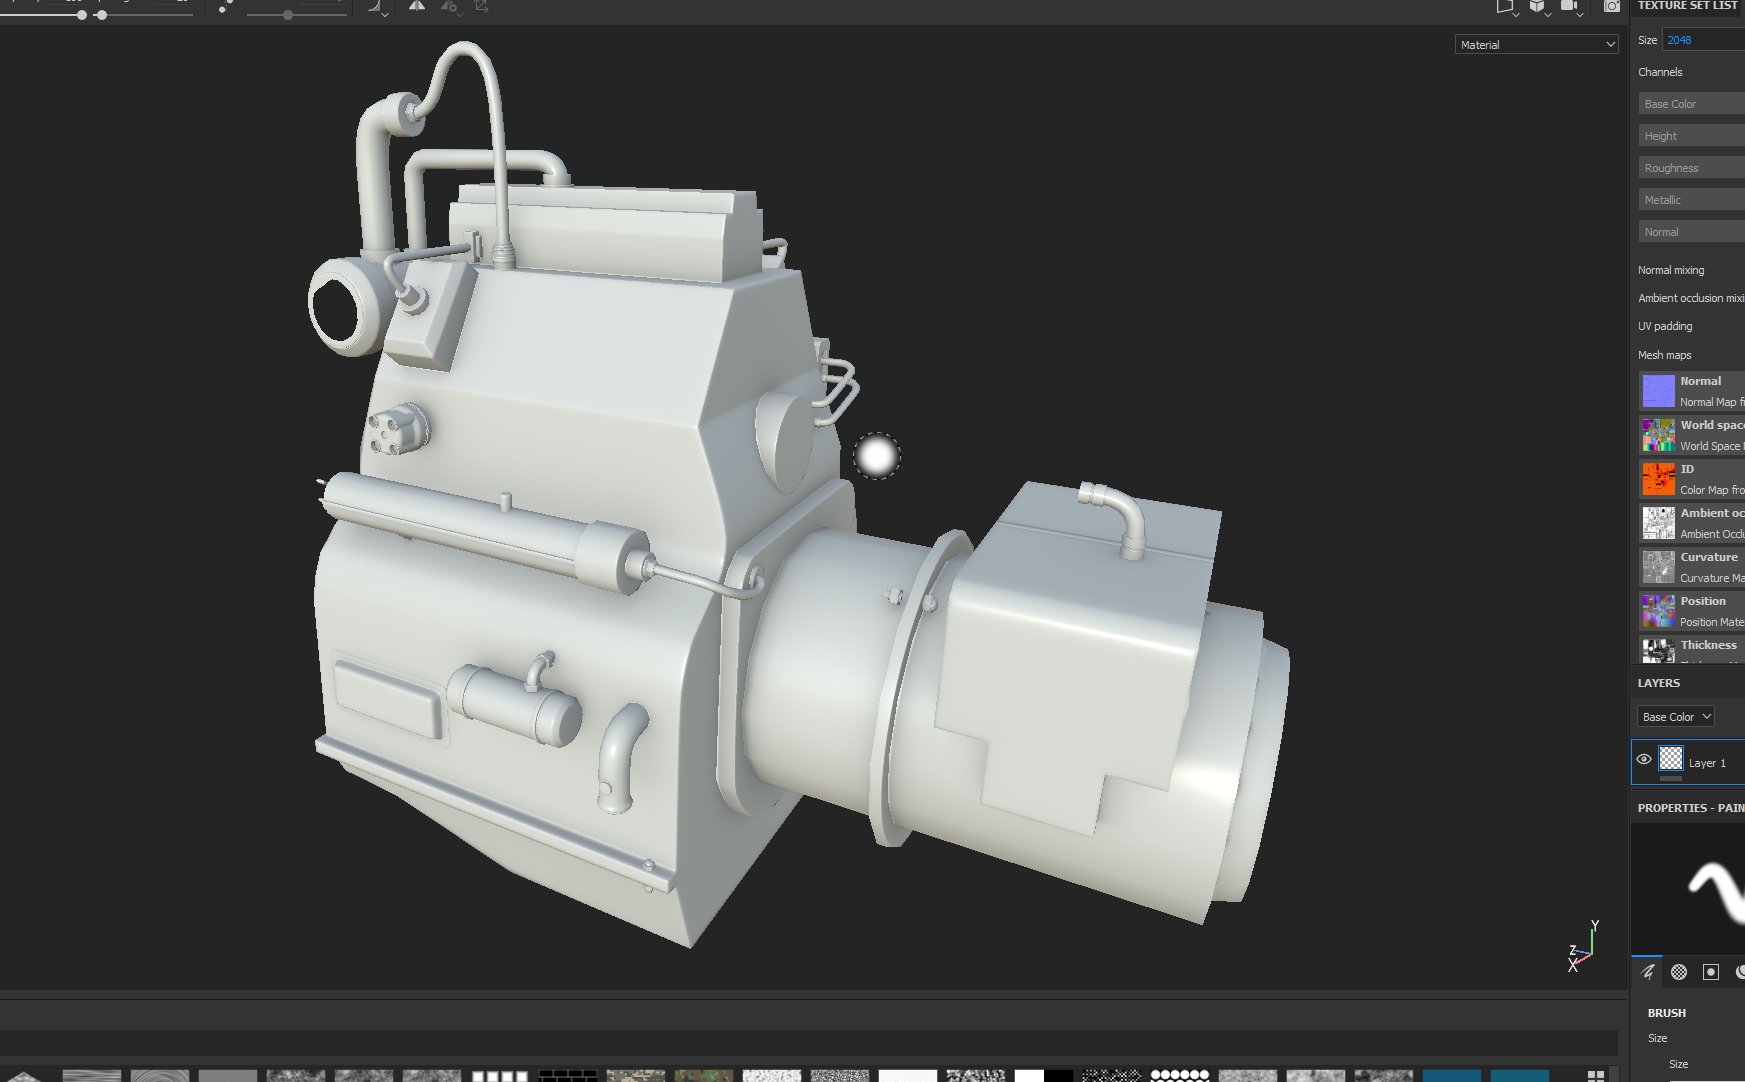This screenshot has width=1745, height=1082.
Task: Select the Ambient occlusion mesh map thumbnail
Action: point(1658,523)
